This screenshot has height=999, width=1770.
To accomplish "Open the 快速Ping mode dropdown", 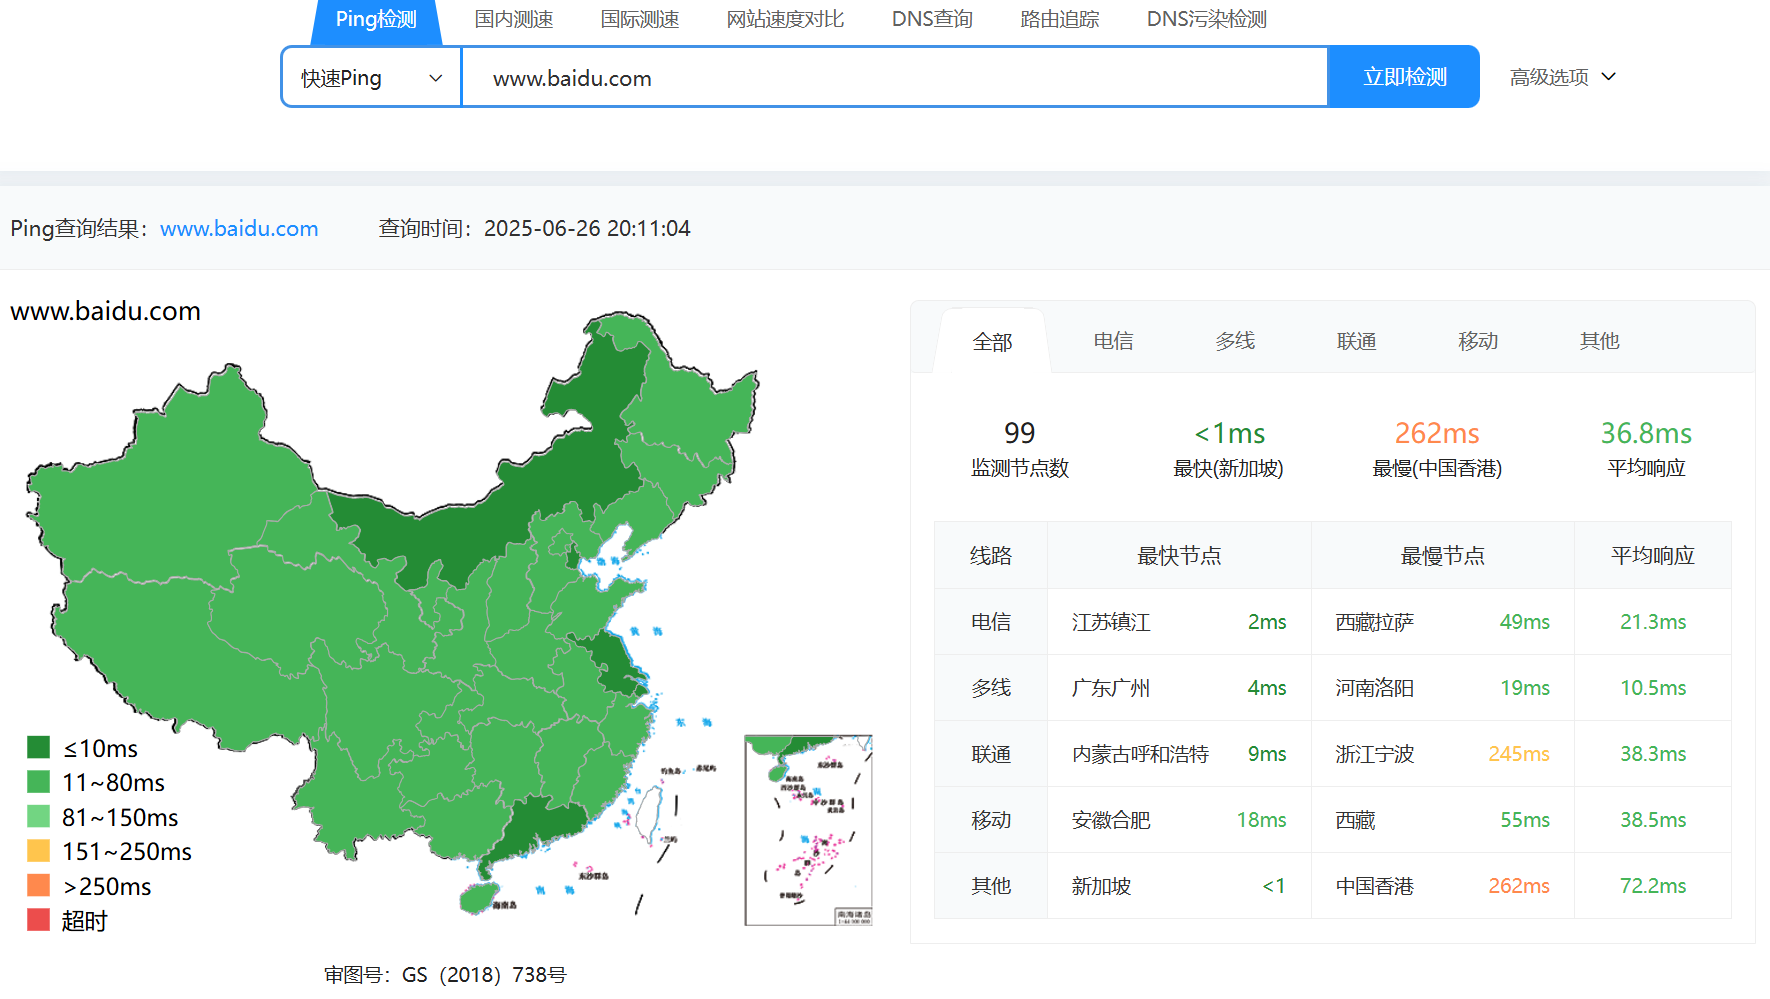I will (371, 78).
